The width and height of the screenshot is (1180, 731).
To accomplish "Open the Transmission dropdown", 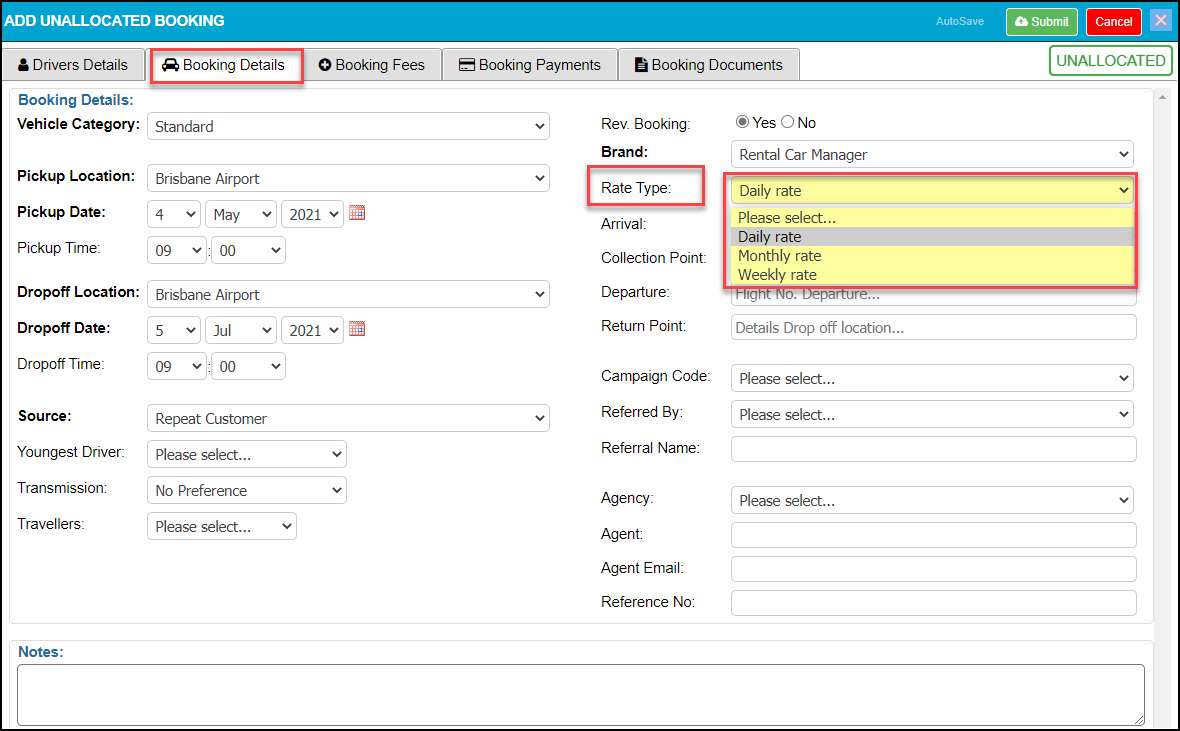I will click(247, 491).
